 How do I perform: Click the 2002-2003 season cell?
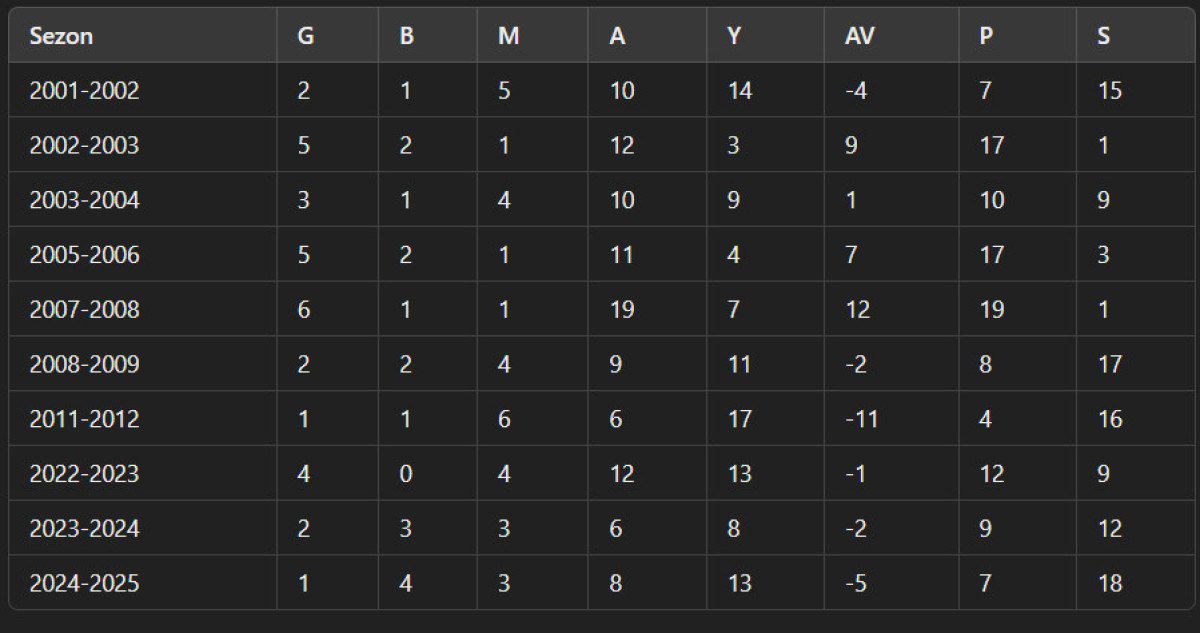point(84,146)
